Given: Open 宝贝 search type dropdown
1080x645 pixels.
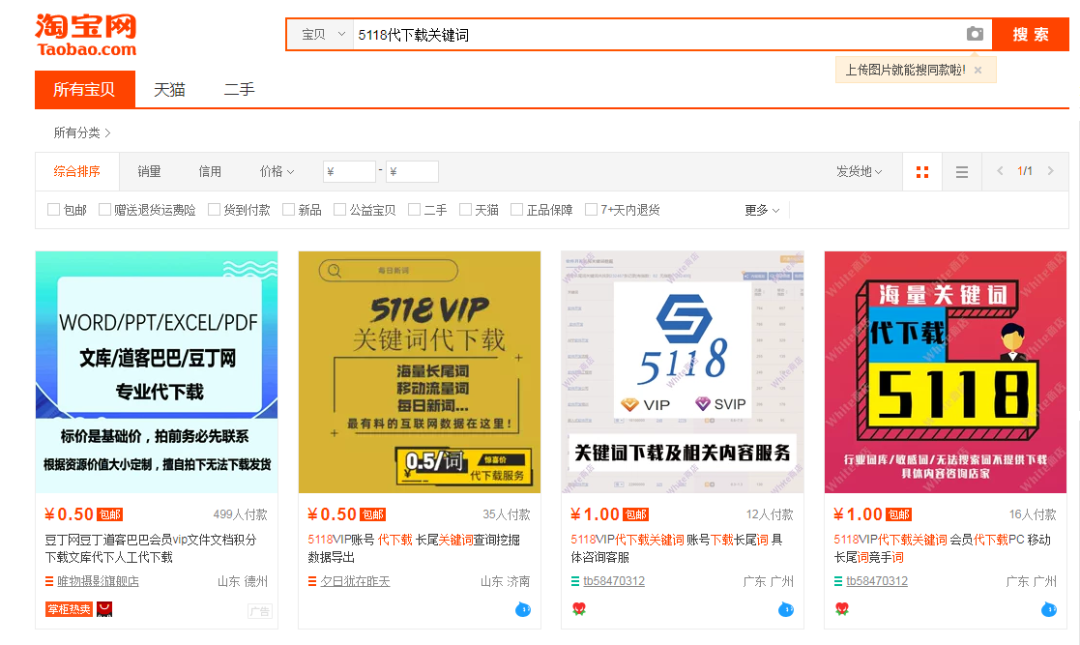Looking at the screenshot, I should 323,34.
